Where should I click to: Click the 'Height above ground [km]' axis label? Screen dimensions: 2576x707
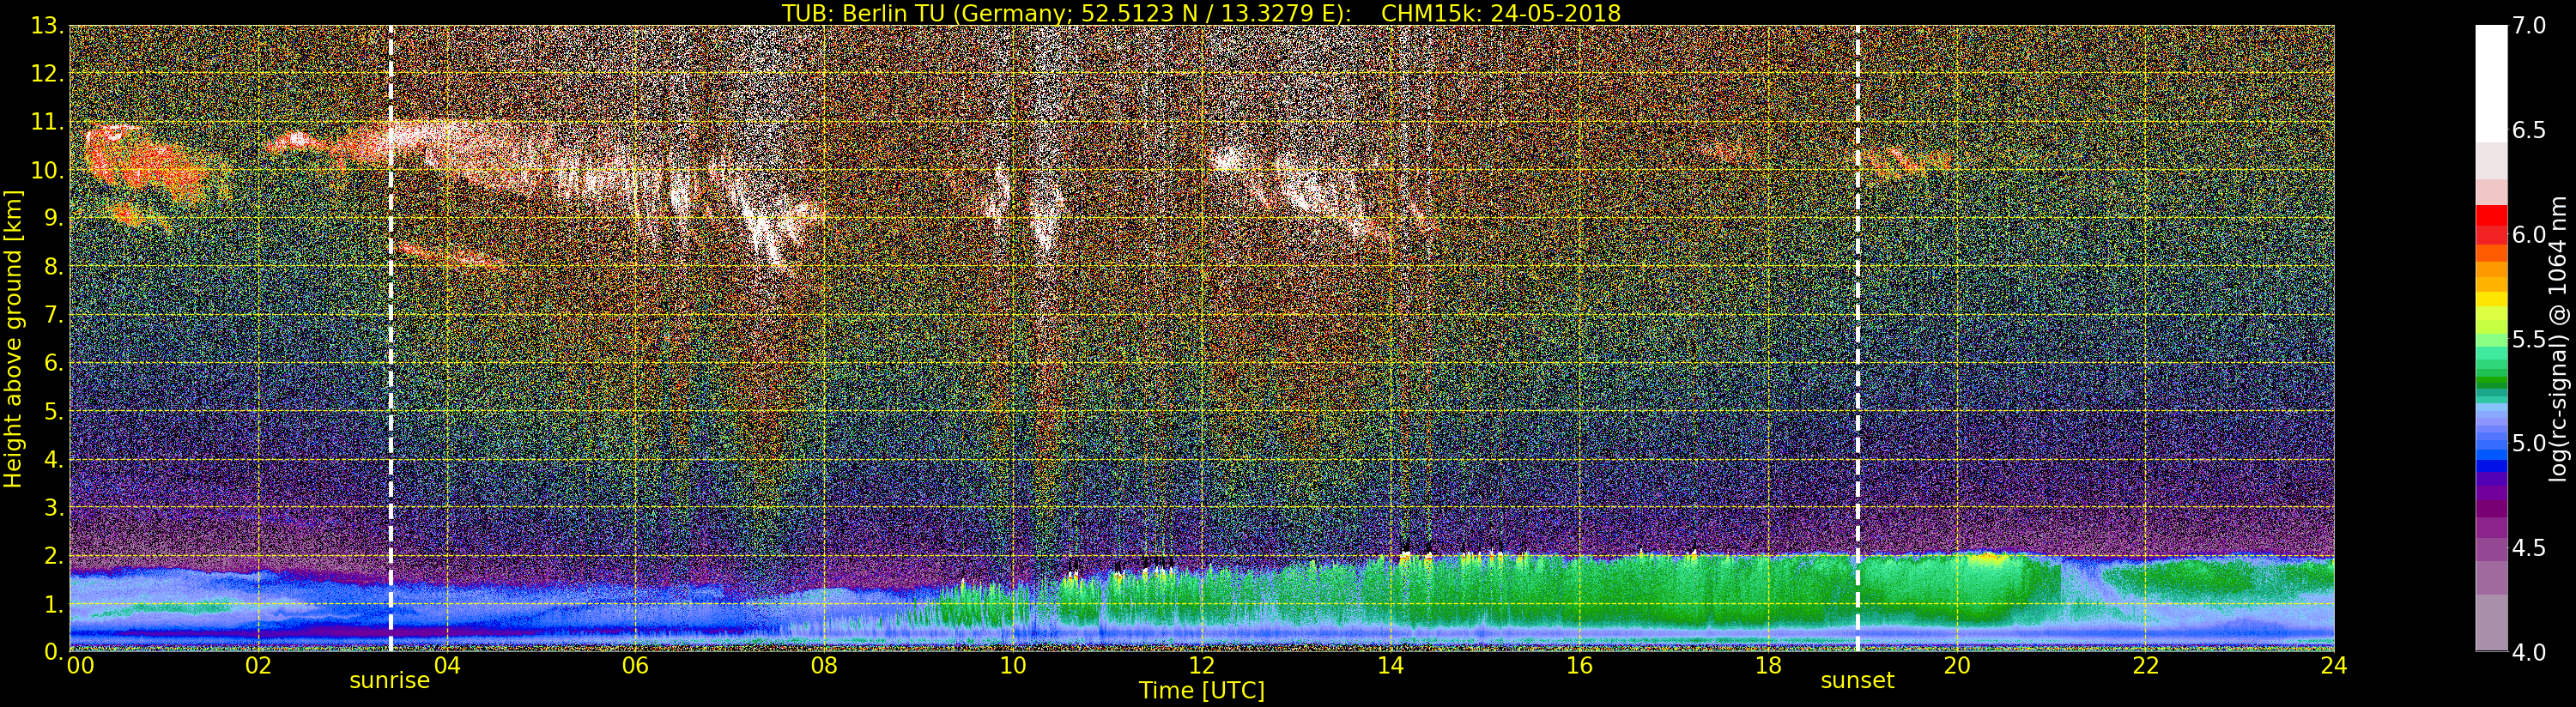[x=13, y=338]
